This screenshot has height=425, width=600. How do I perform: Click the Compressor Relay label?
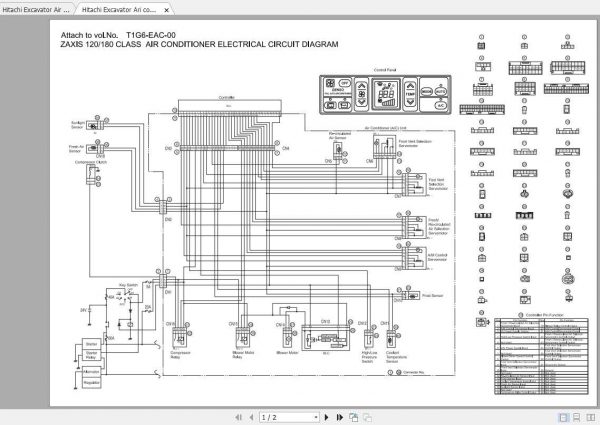180,355
